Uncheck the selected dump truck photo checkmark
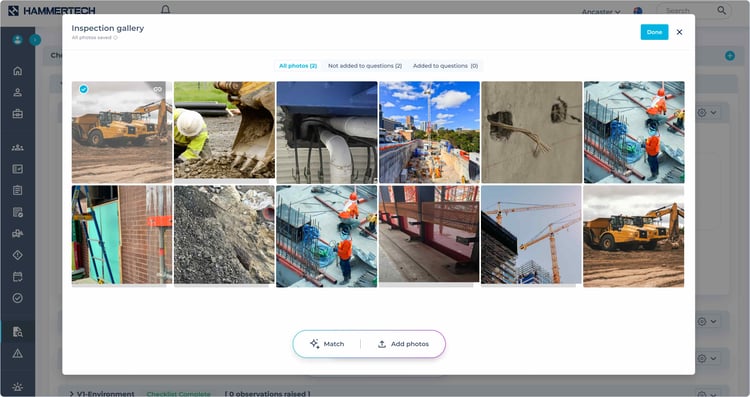 [x=84, y=89]
